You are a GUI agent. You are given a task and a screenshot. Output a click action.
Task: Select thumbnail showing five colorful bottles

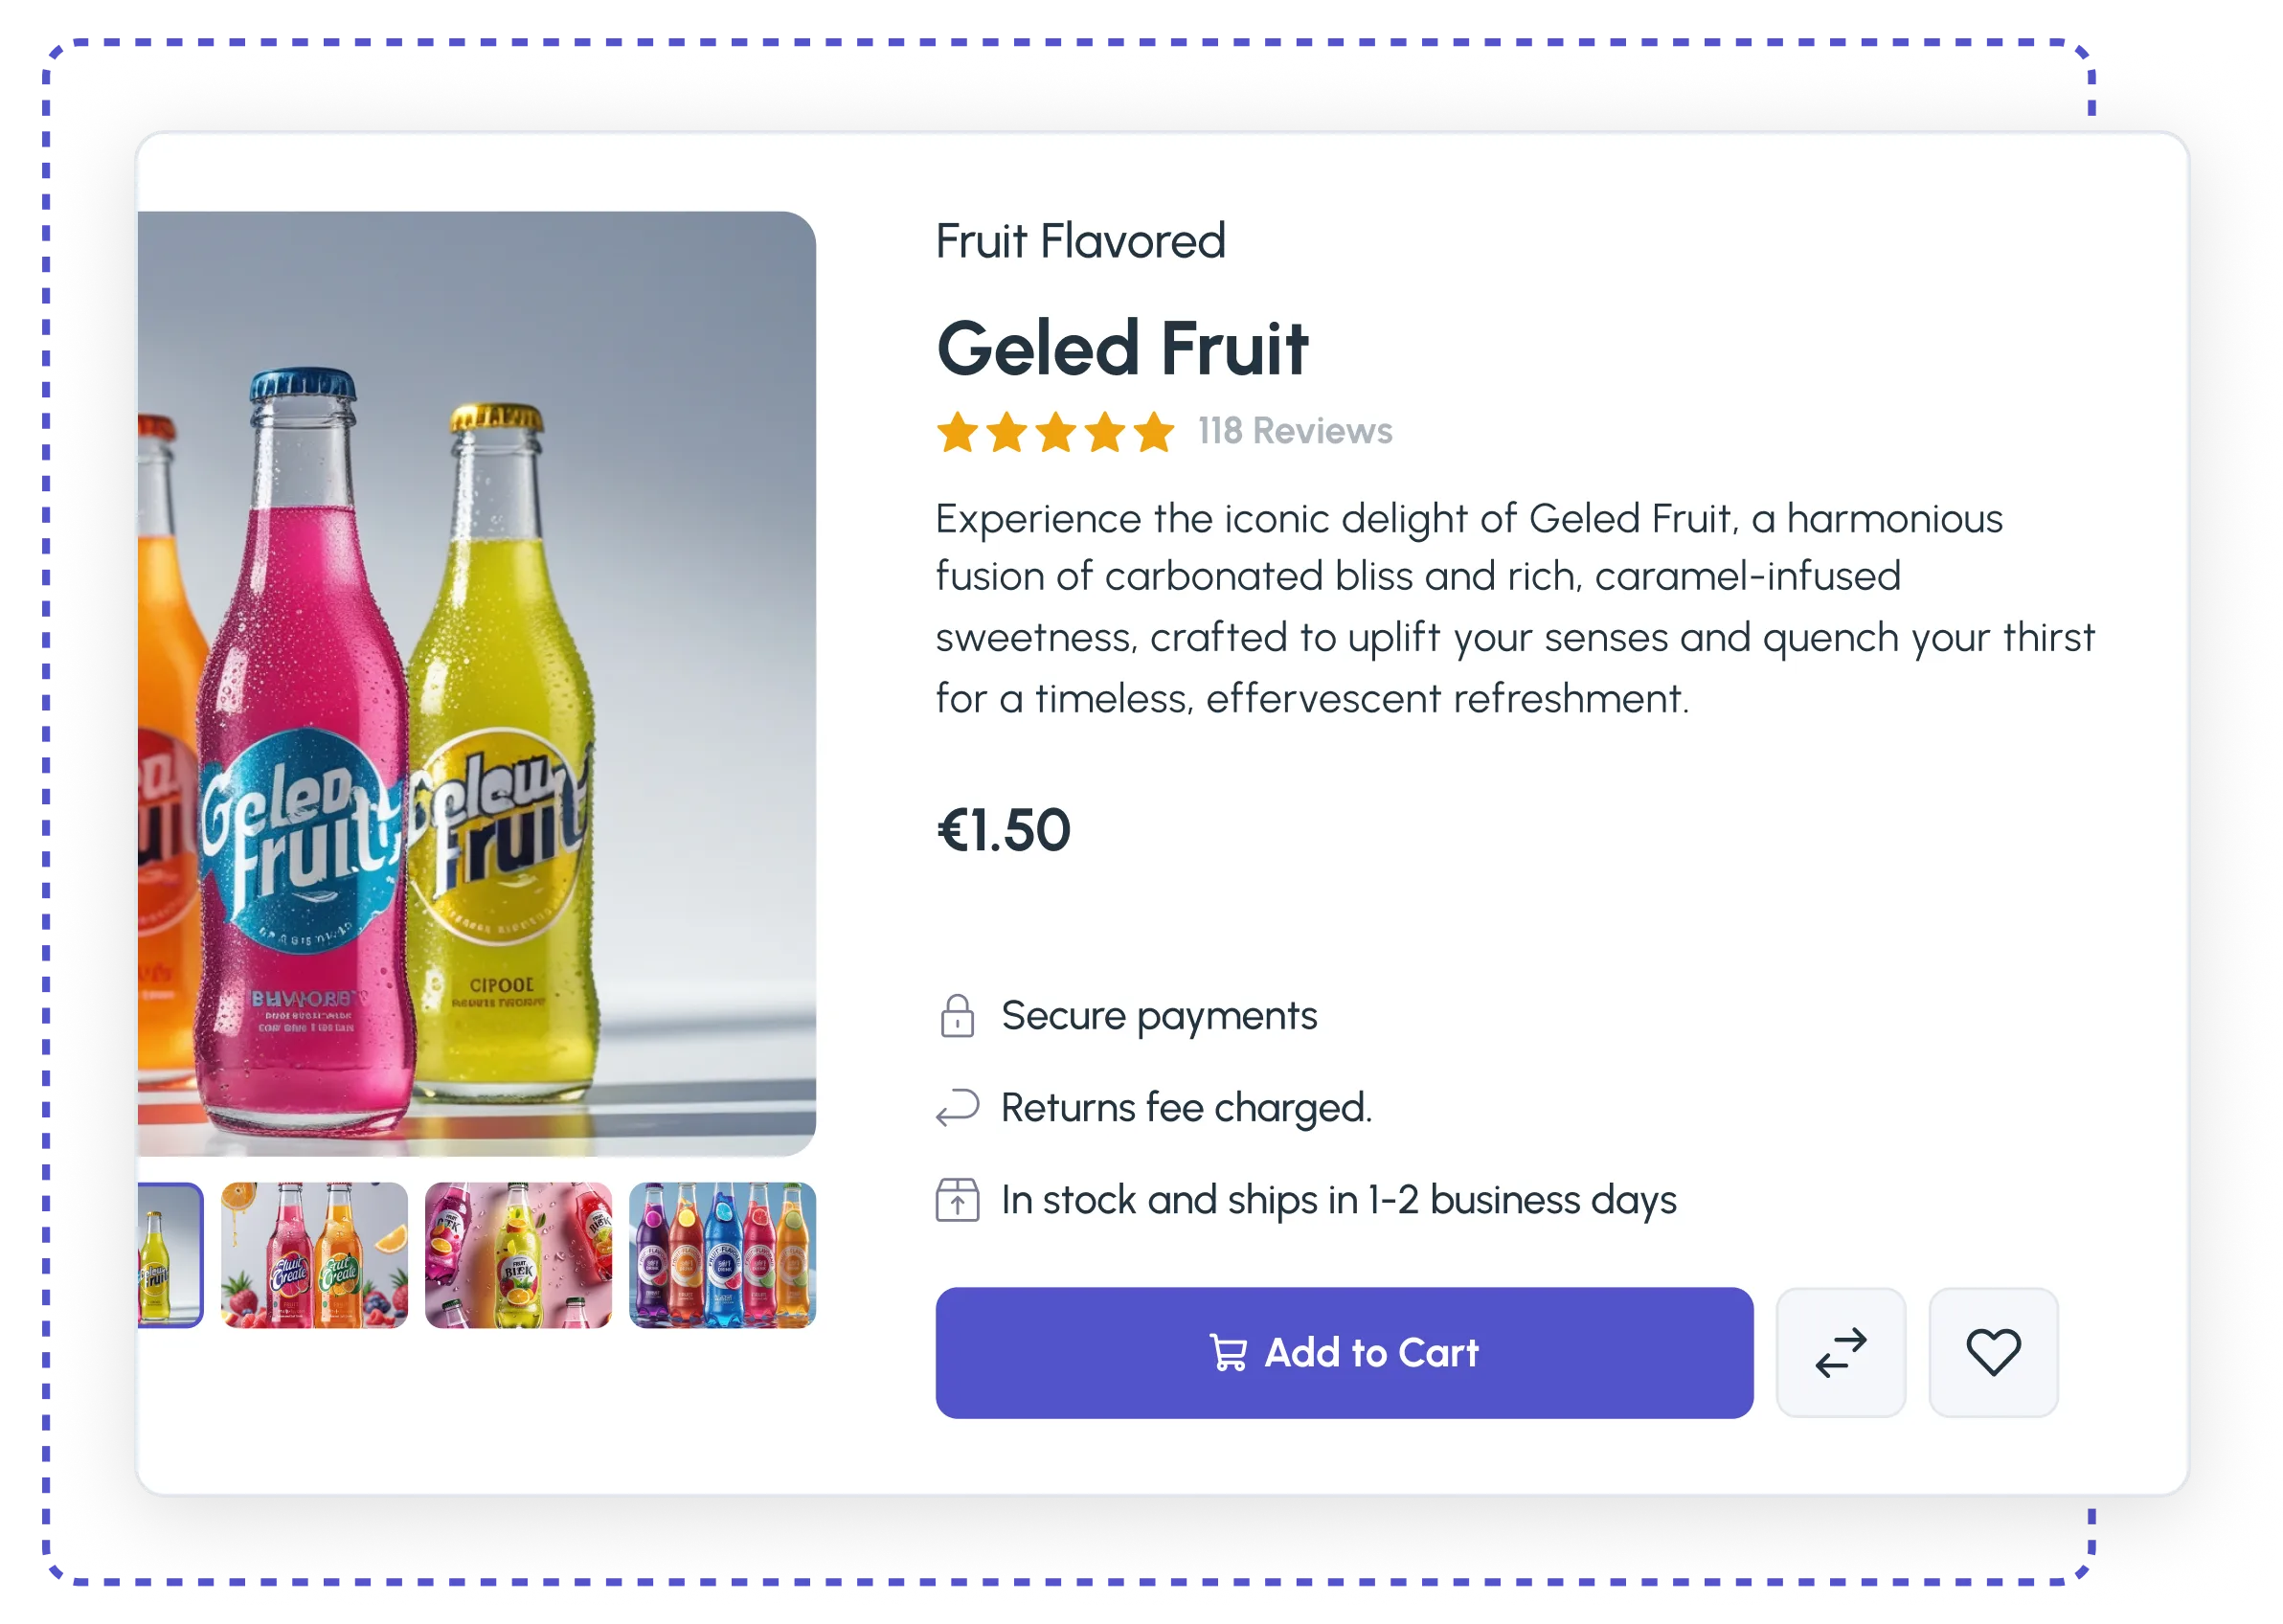tap(722, 1255)
